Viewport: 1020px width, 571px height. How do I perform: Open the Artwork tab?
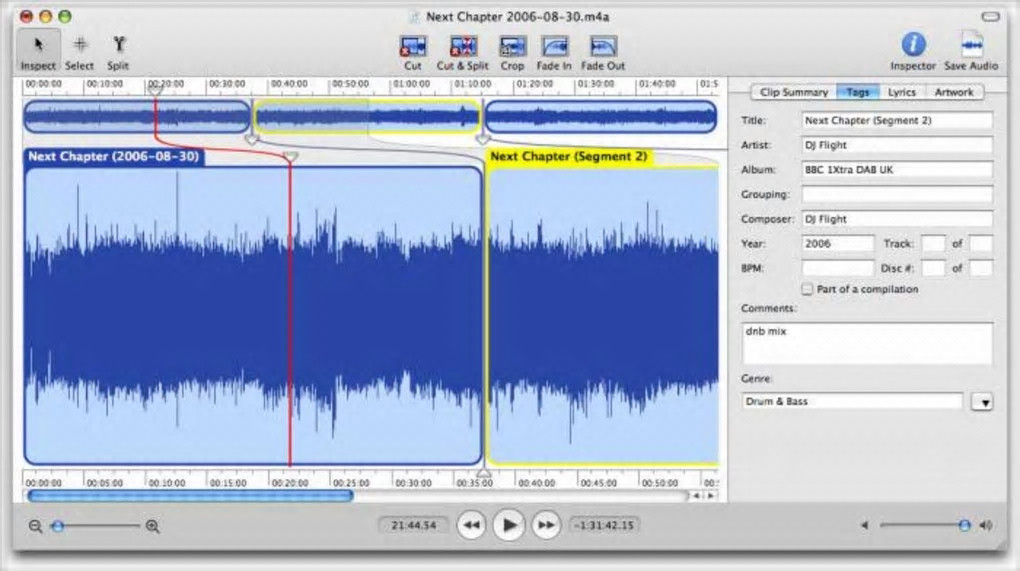(953, 92)
